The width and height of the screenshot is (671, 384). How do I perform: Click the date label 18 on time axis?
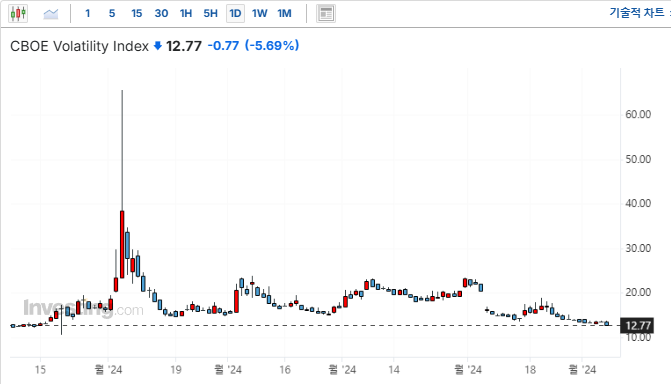pos(530,369)
